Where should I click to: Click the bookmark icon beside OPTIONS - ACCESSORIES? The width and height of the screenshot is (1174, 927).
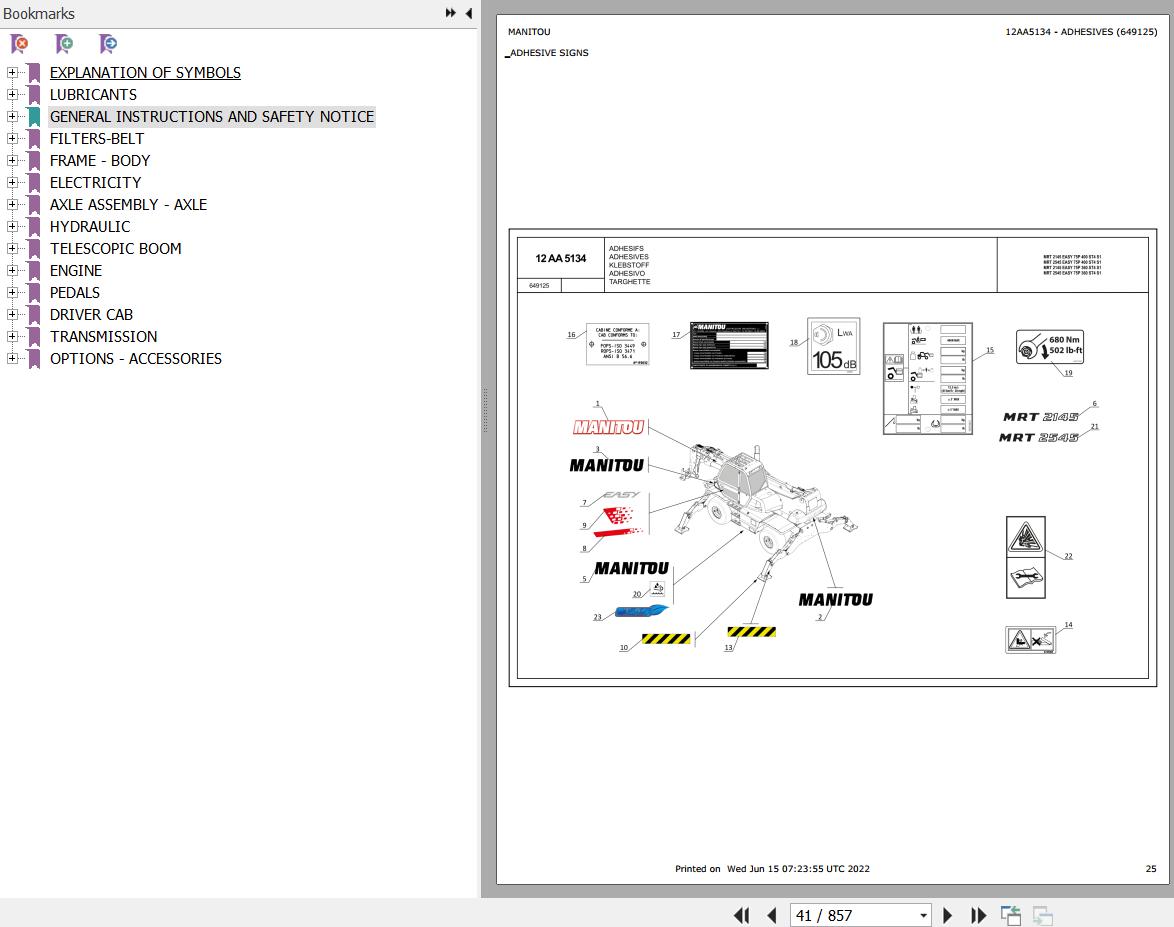pyautogui.click(x=34, y=359)
